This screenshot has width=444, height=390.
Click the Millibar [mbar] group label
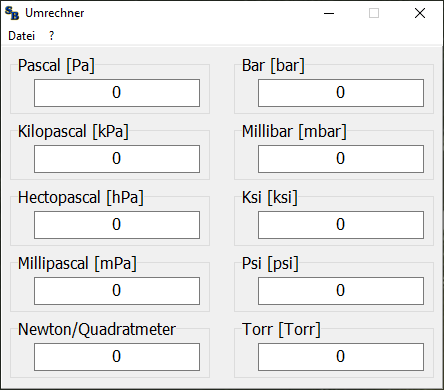(294, 131)
